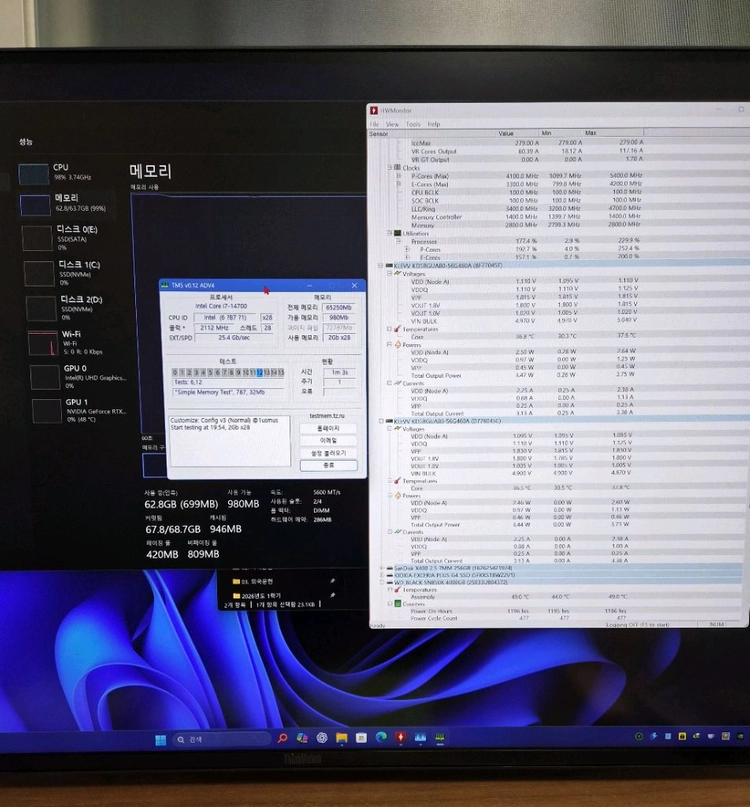Viewport: 750px width, 807px height.
Task: Click the highlighted test number 12 in TM5
Action: [259, 372]
